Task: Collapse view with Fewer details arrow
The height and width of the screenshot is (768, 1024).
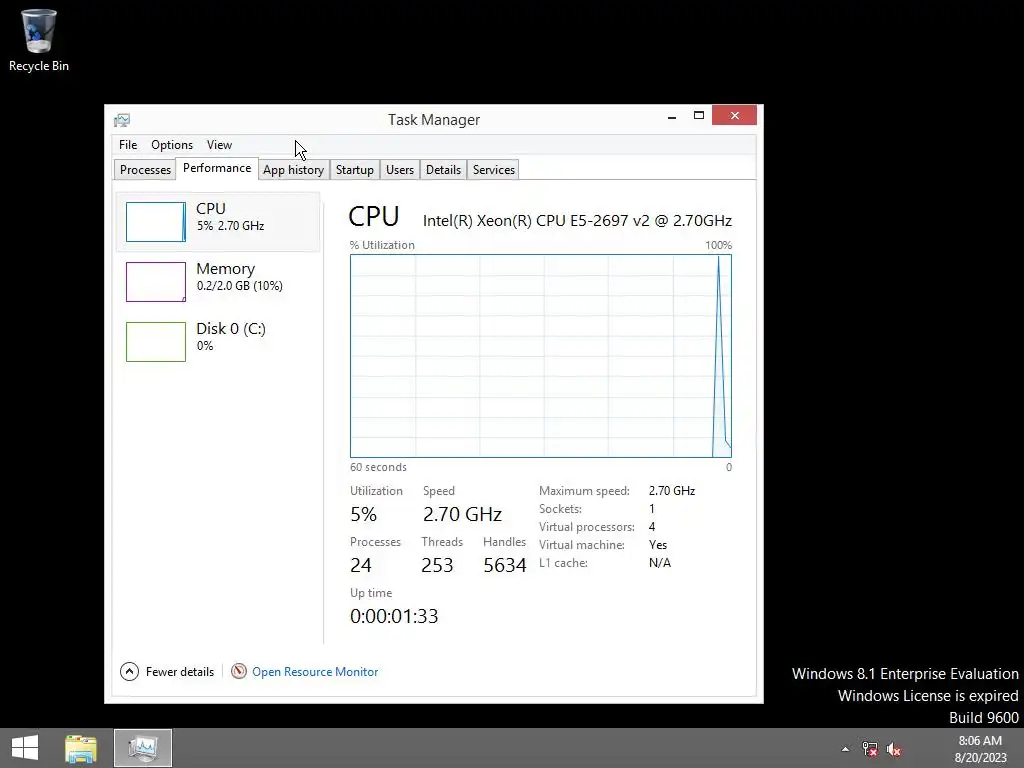Action: 129,671
